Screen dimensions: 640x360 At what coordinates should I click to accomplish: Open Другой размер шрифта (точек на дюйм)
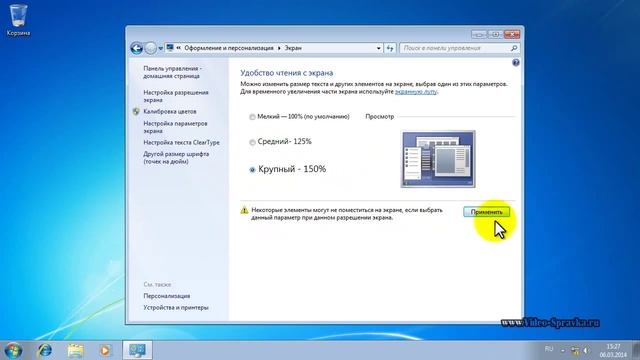coord(176,158)
